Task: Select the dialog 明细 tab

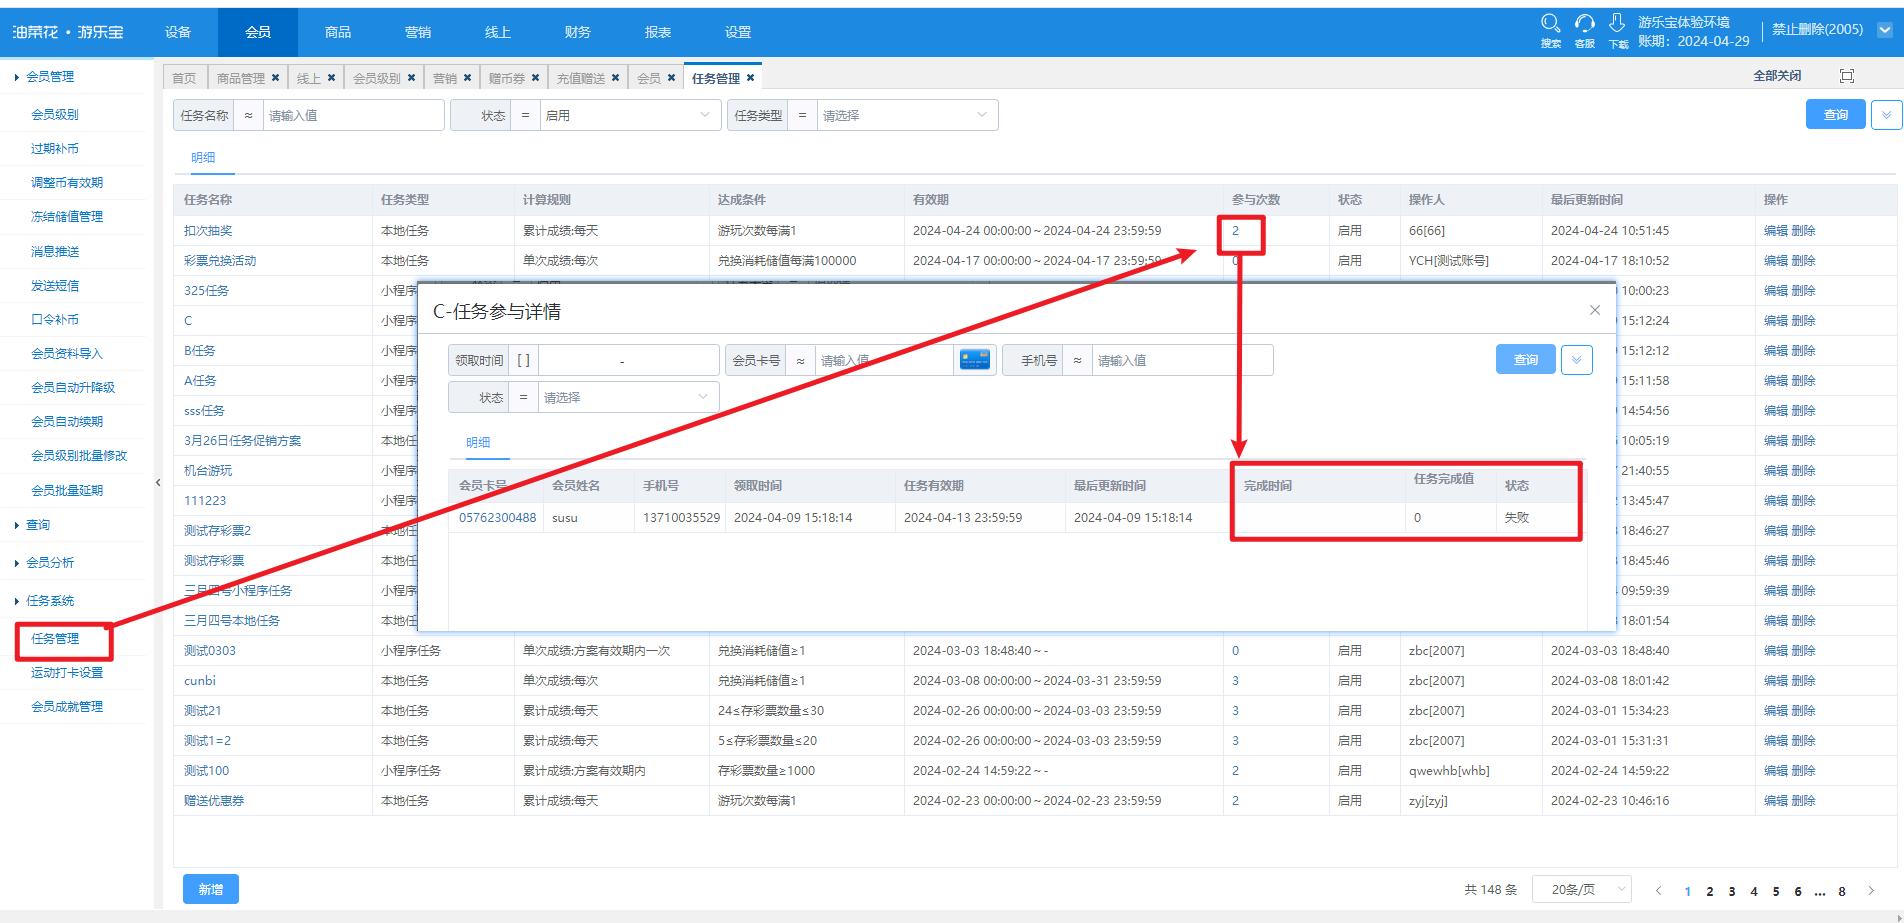Action: [x=478, y=442]
